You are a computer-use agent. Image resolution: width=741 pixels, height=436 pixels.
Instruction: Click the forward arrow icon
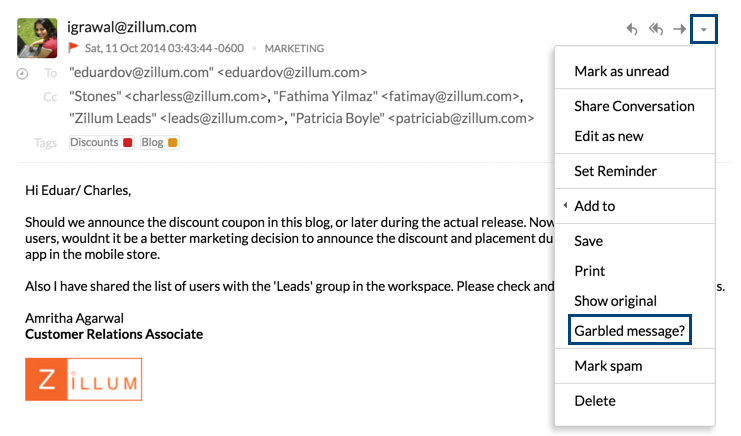click(680, 29)
